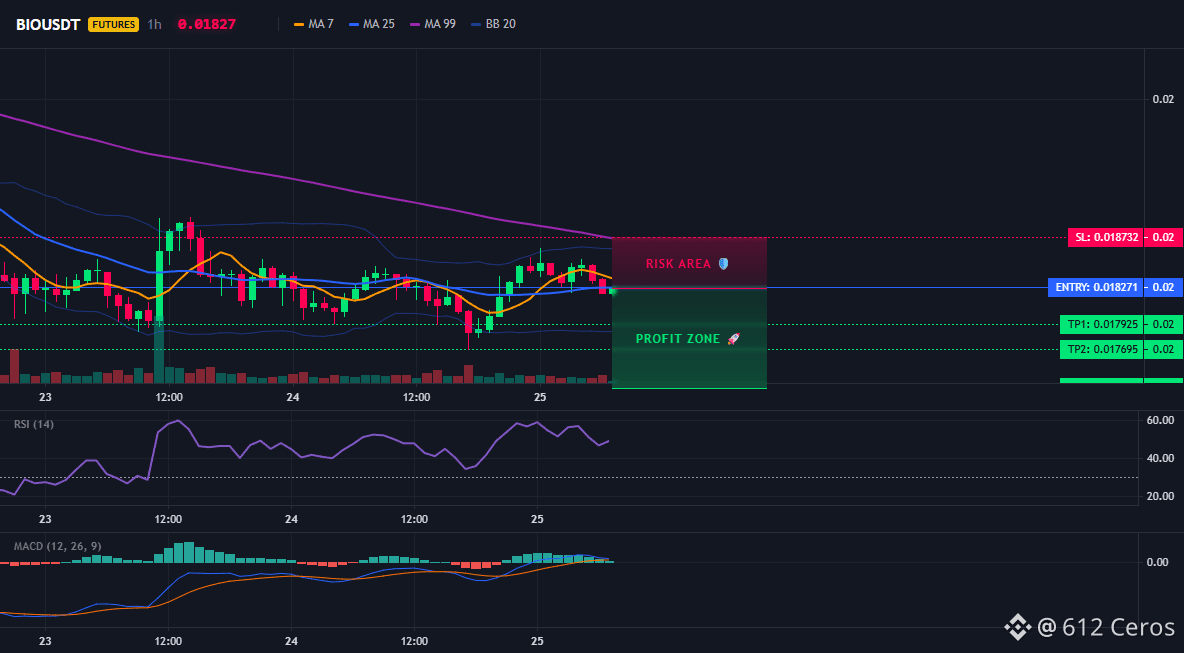This screenshot has width=1184, height=653.
Task: Click the FUTURES badge
Action: [x=113, y=24]
